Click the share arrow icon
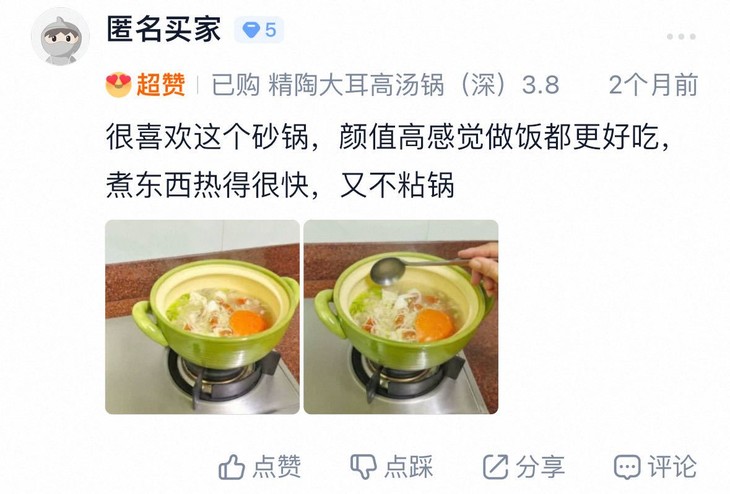 coord(495,467)
